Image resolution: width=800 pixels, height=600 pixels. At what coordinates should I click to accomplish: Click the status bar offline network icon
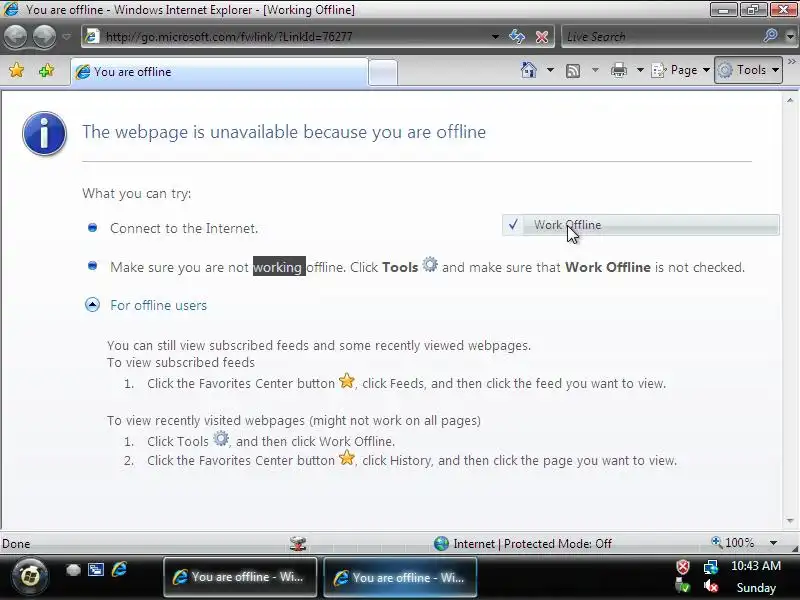pyautogui.click(x=298, y=544)
